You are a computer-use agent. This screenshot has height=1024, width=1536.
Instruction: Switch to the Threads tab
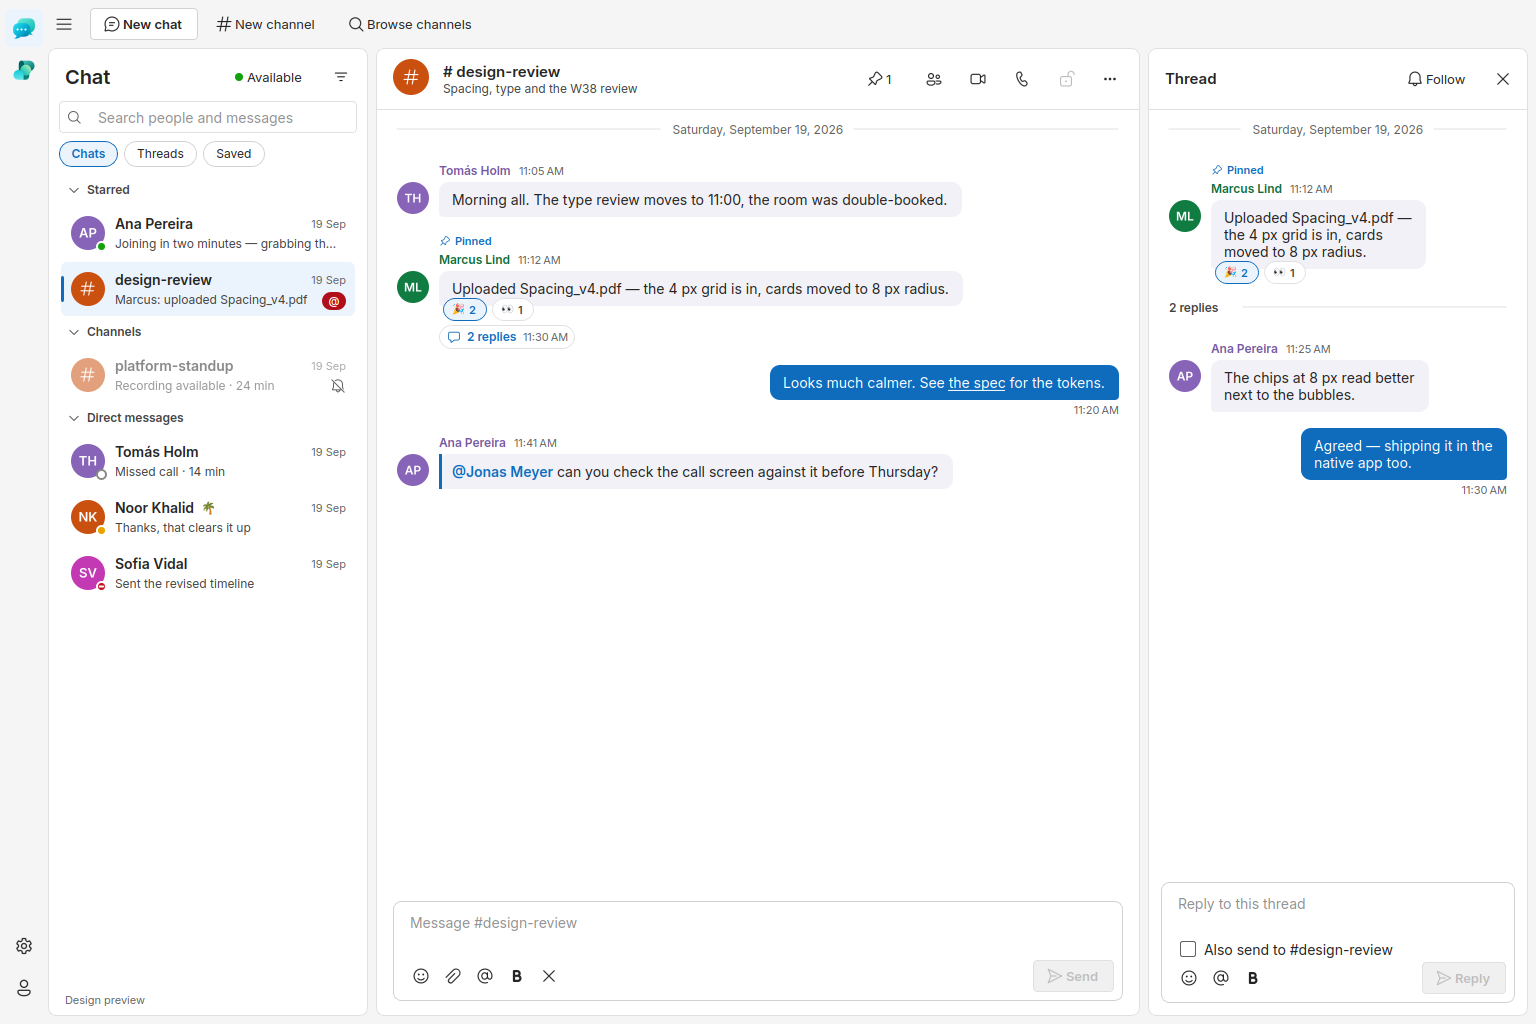coord(160,154)
